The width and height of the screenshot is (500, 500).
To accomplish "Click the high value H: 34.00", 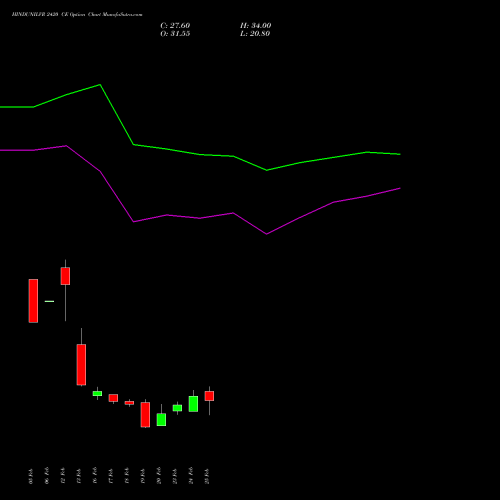I will tap(255, 26).
